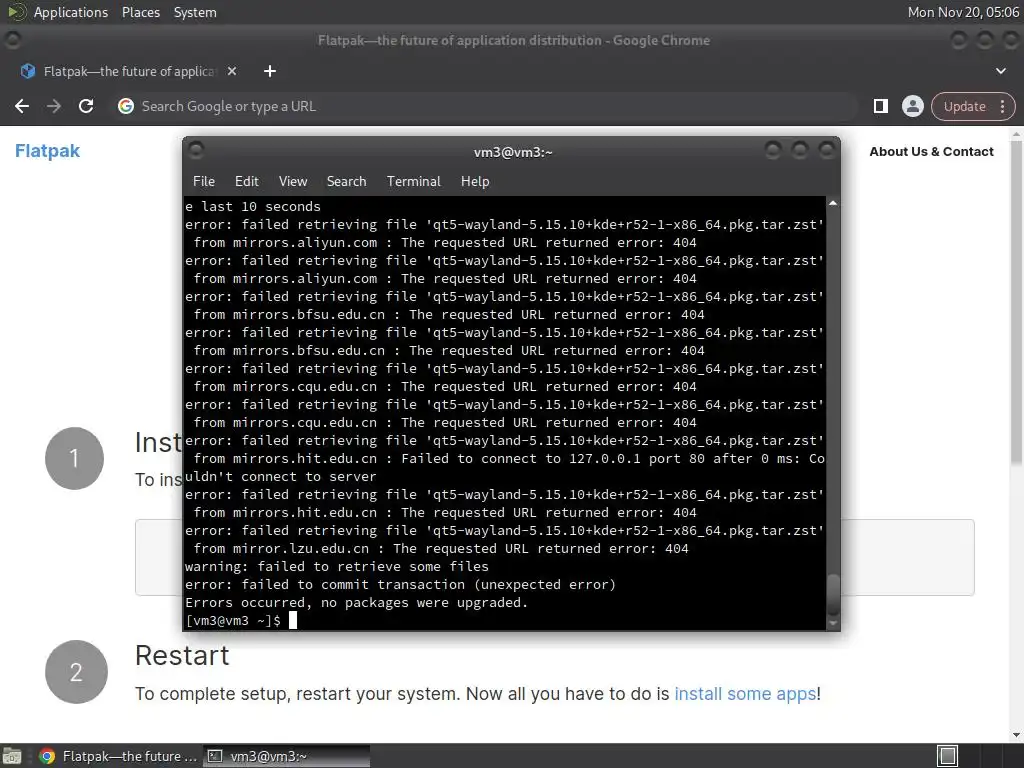This screenshot has height=768, width=1024.
Task: Click the Flatpak logo link
Action: coord(47,151)
